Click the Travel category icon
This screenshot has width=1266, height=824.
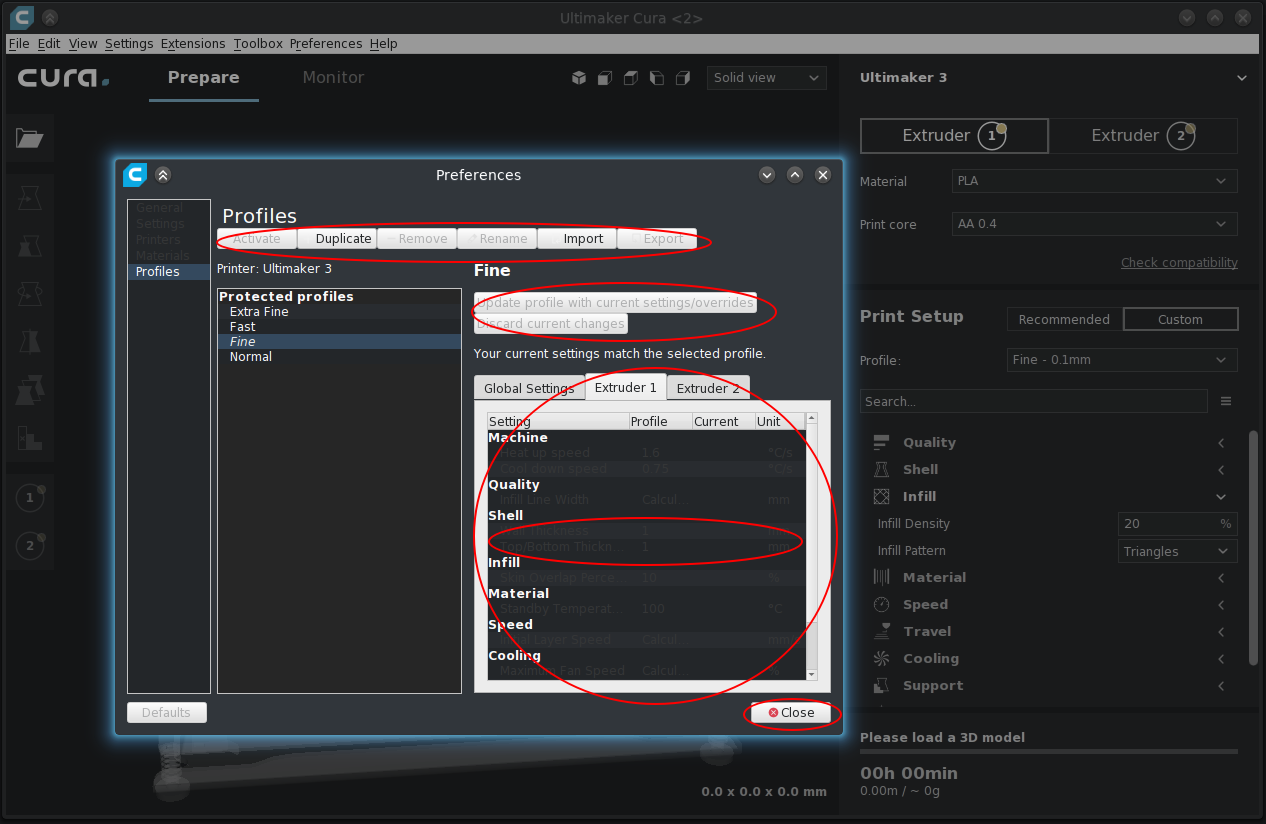(881, 631)
